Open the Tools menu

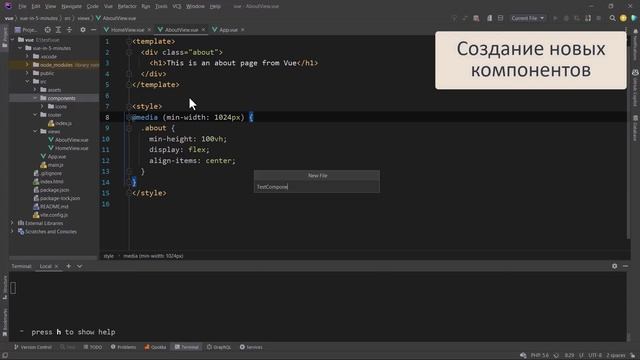point(161,6)
